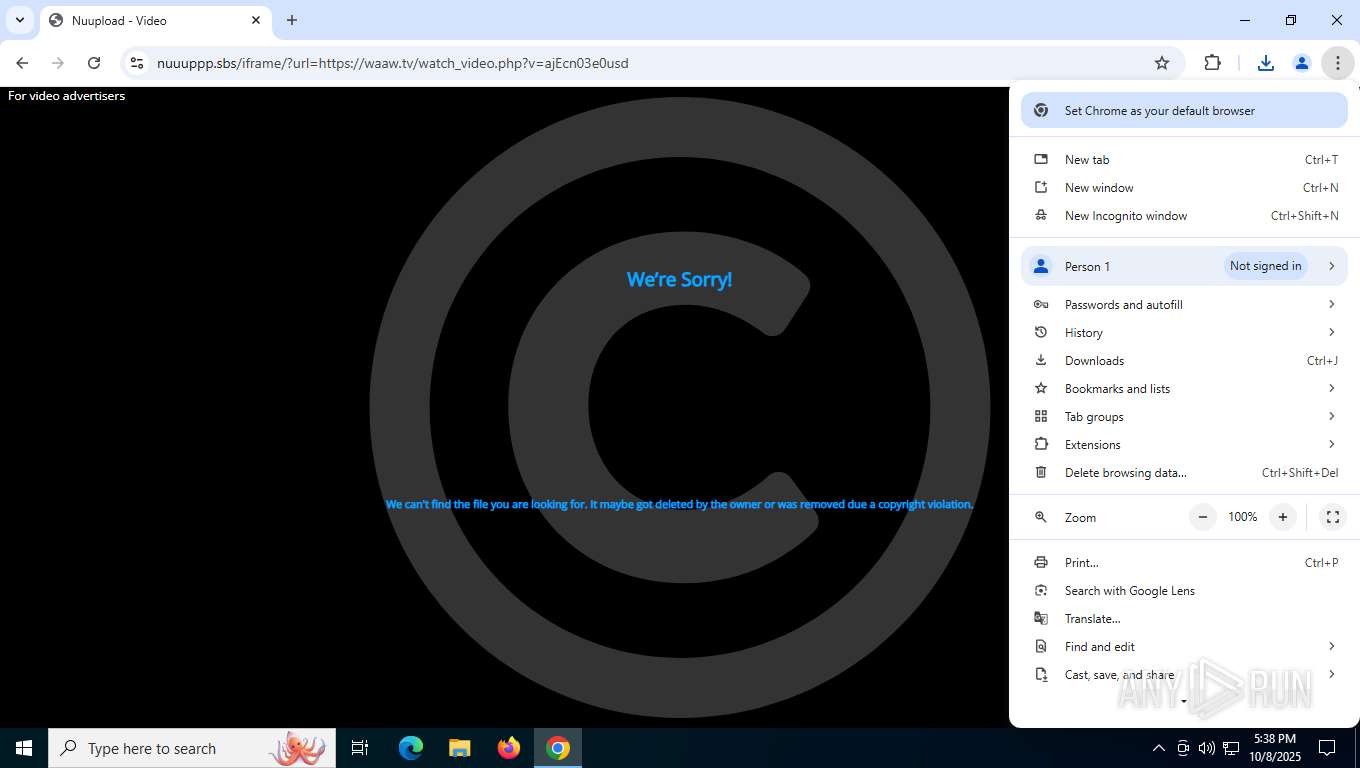The height and width of the screenshot is (768, 1360).
Task: Open the notifications action center
Action: click(1327, 748)
